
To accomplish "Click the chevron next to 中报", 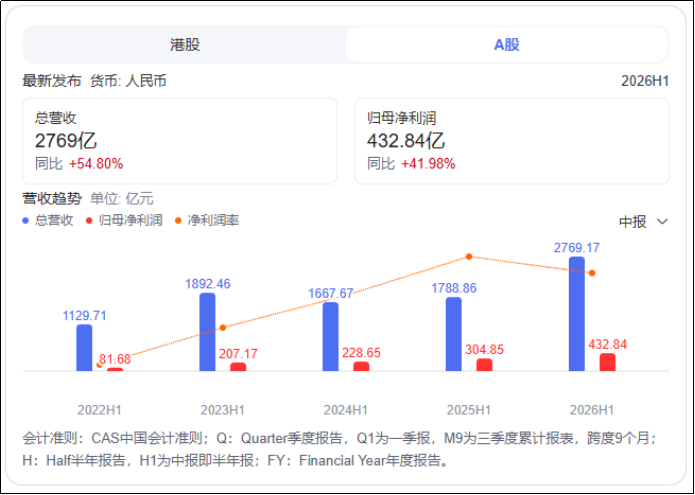I will (662, 222).
